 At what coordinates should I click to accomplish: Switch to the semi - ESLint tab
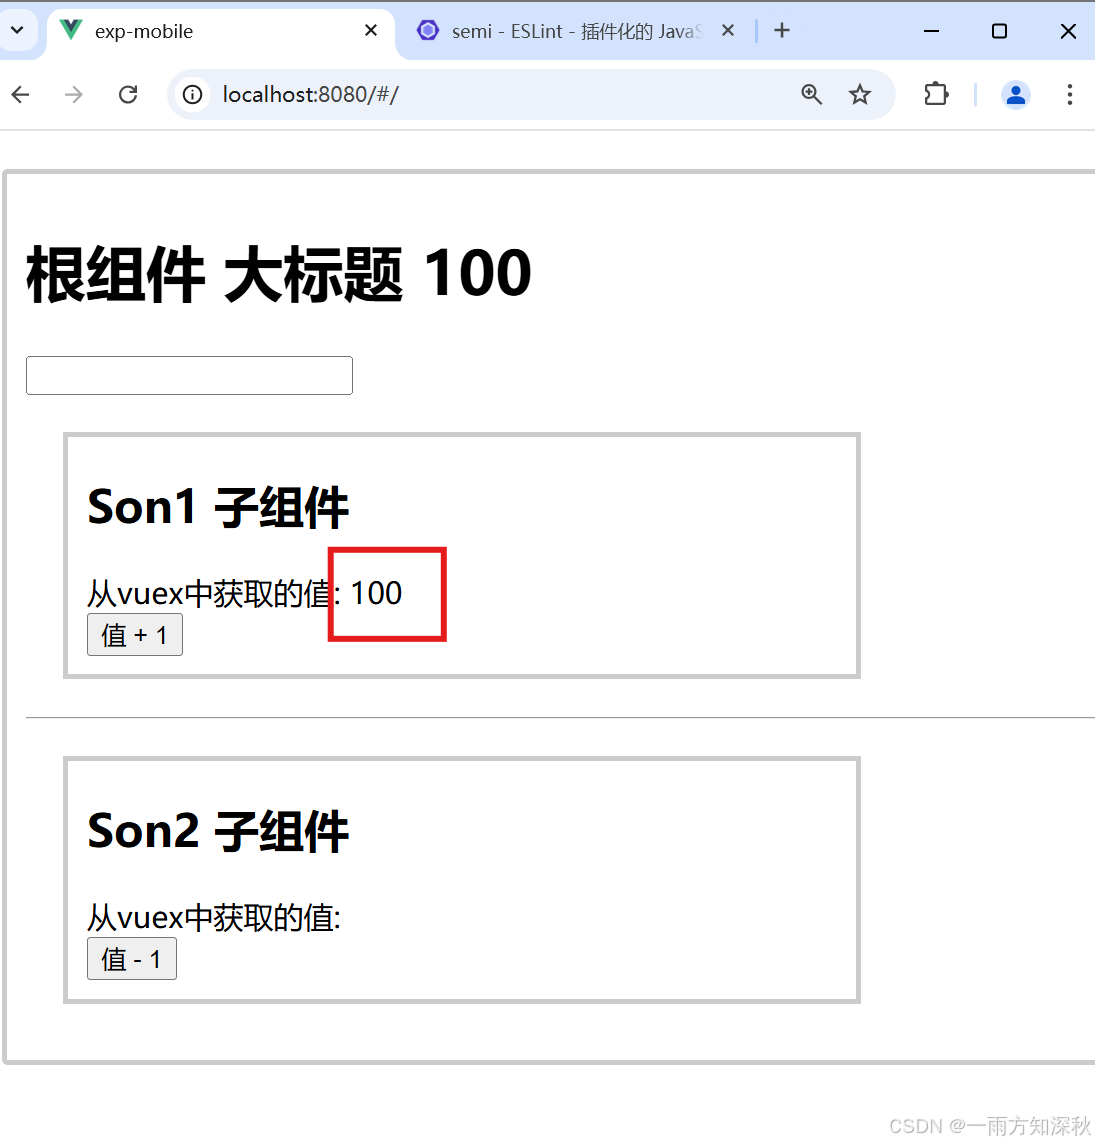(x=576, y=31)
